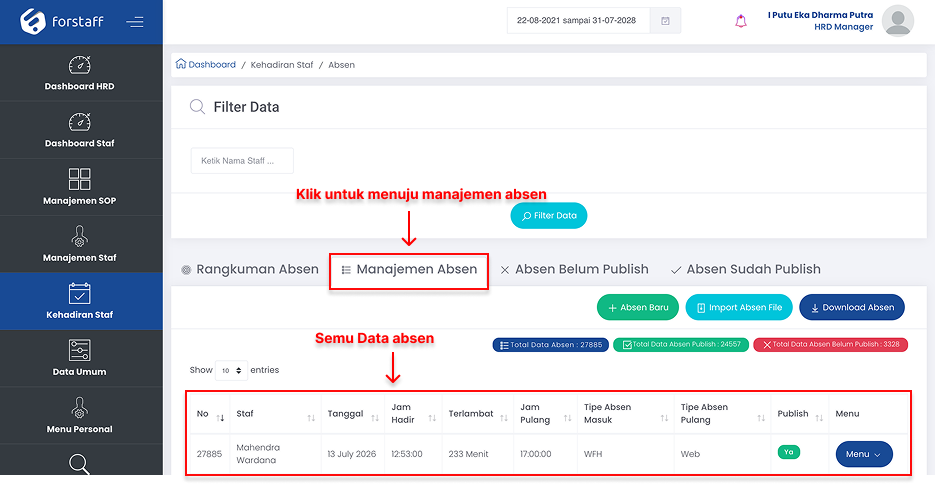Open Menu dropdown for row 27885
This screenshot has height=484, width=935.
click(864, 454)
